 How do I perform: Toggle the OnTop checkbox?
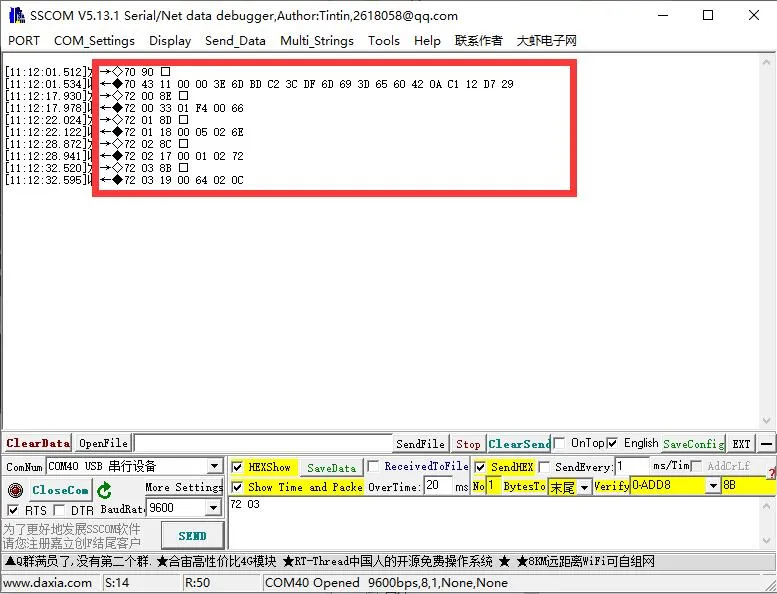(x=559, y=443)
